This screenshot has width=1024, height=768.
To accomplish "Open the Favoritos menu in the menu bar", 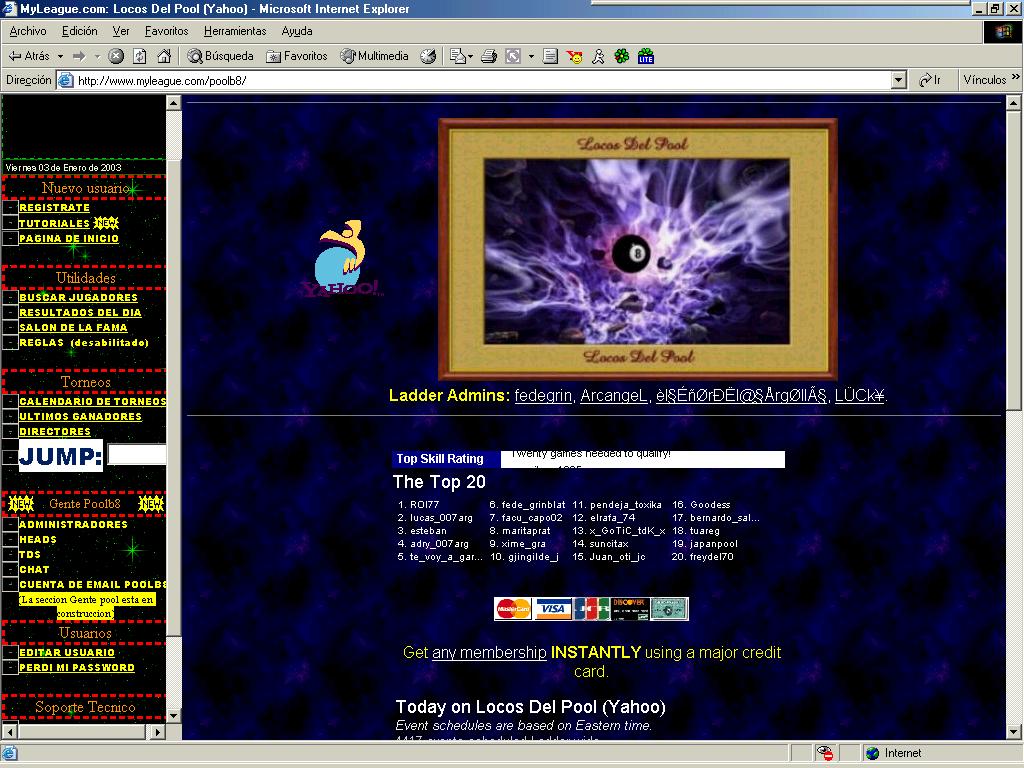I will pyautogui.click(x=166, y=31).
